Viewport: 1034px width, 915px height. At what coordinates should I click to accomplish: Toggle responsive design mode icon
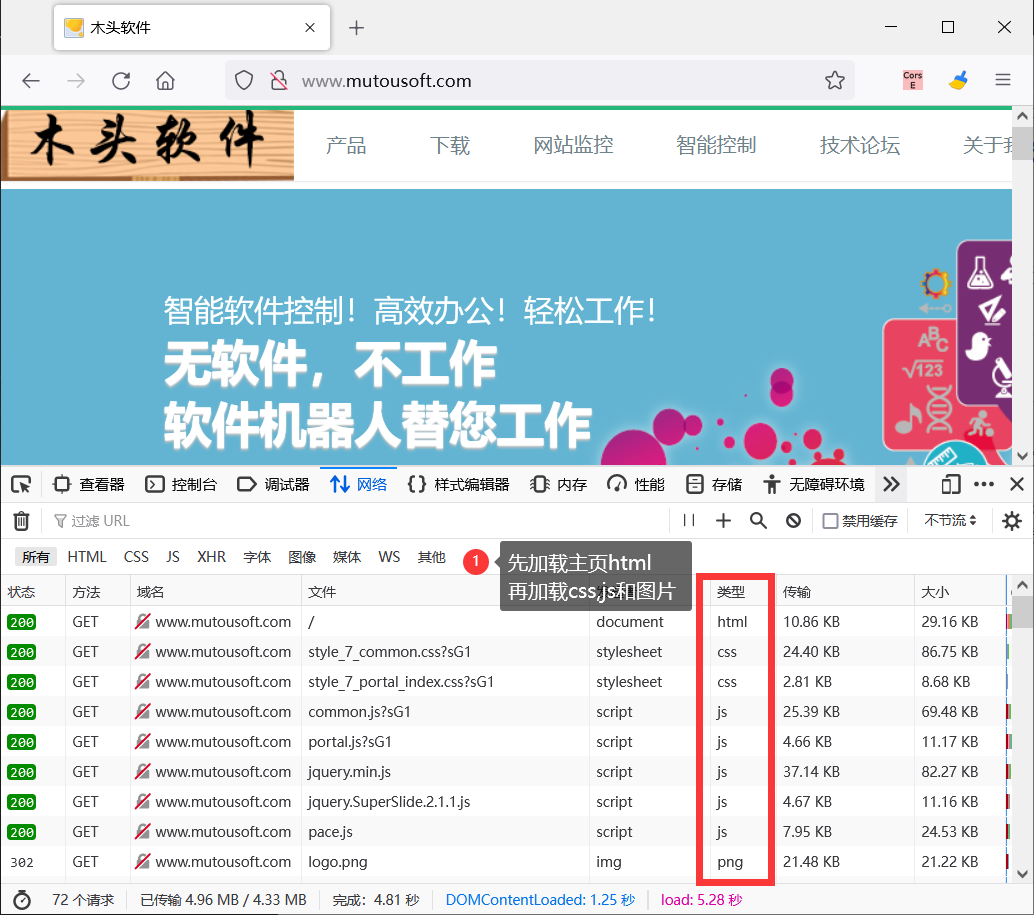point(950,485)
